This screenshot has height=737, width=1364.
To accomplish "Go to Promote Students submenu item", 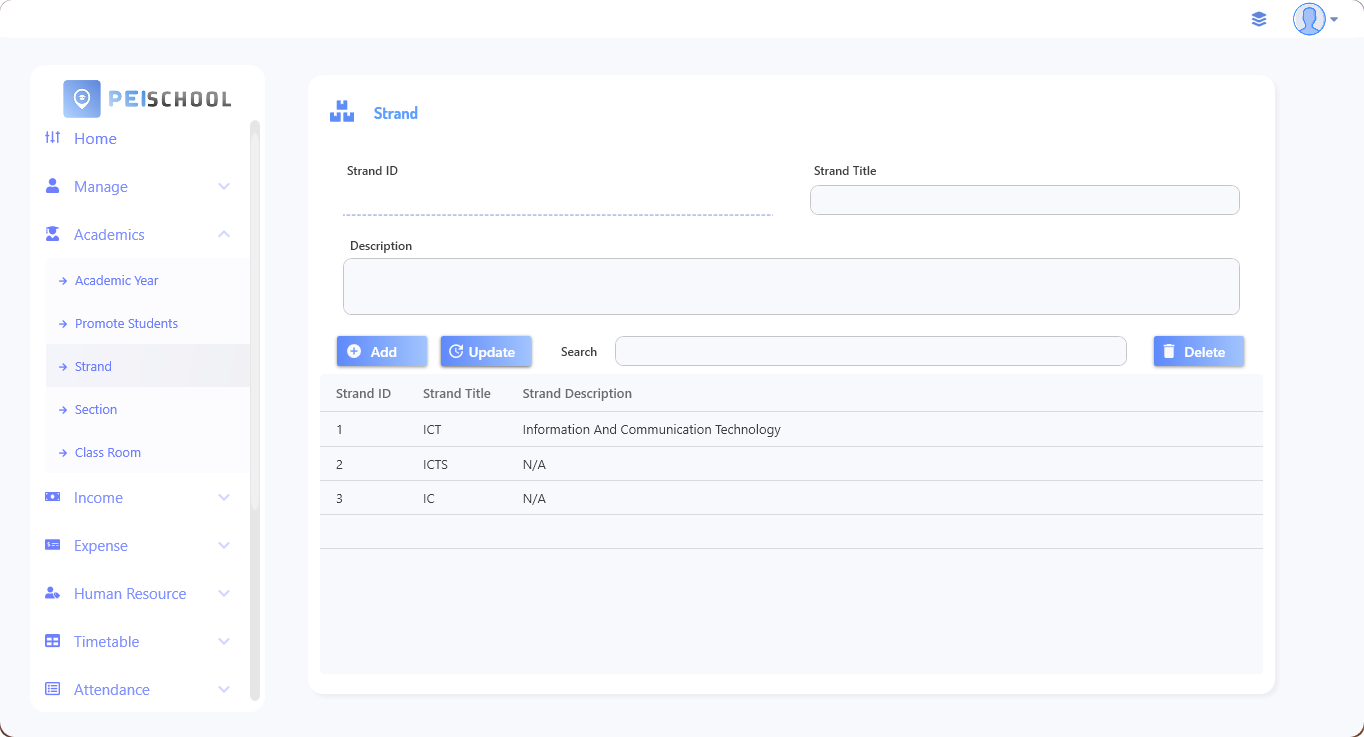I will (126, 324).
